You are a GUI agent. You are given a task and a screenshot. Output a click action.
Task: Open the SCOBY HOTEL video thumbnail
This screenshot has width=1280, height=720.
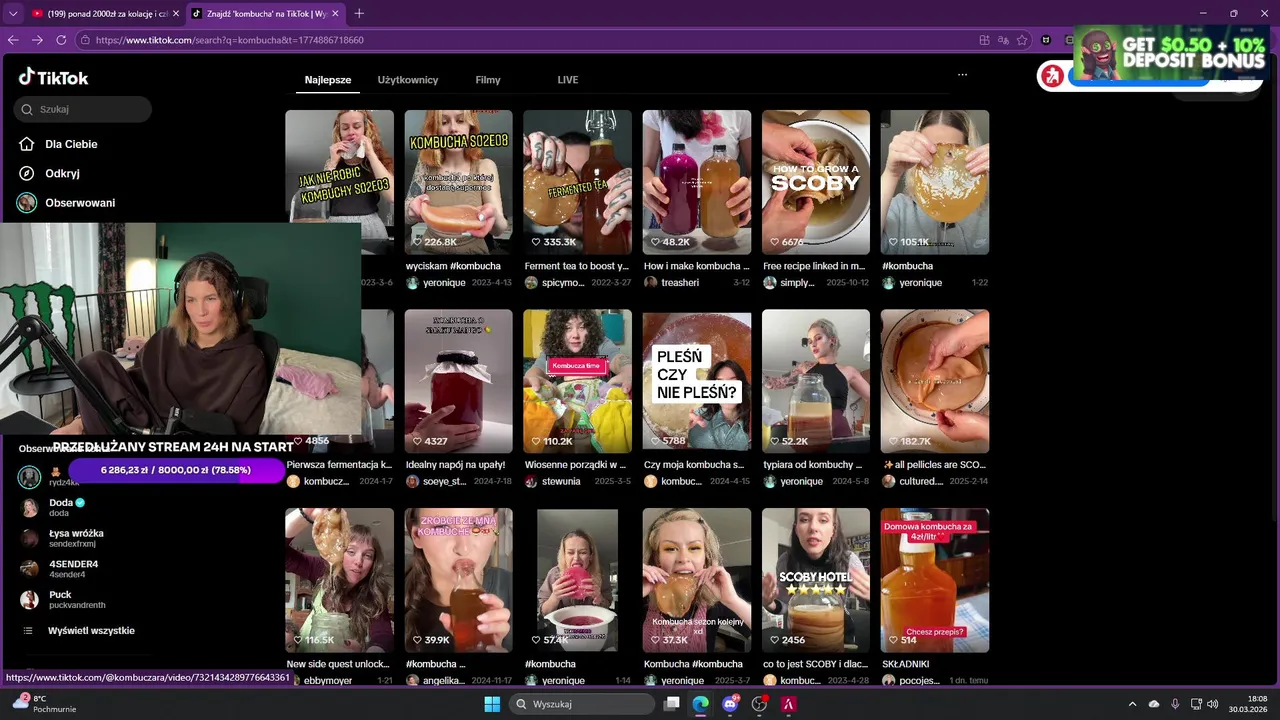point(816,580)
